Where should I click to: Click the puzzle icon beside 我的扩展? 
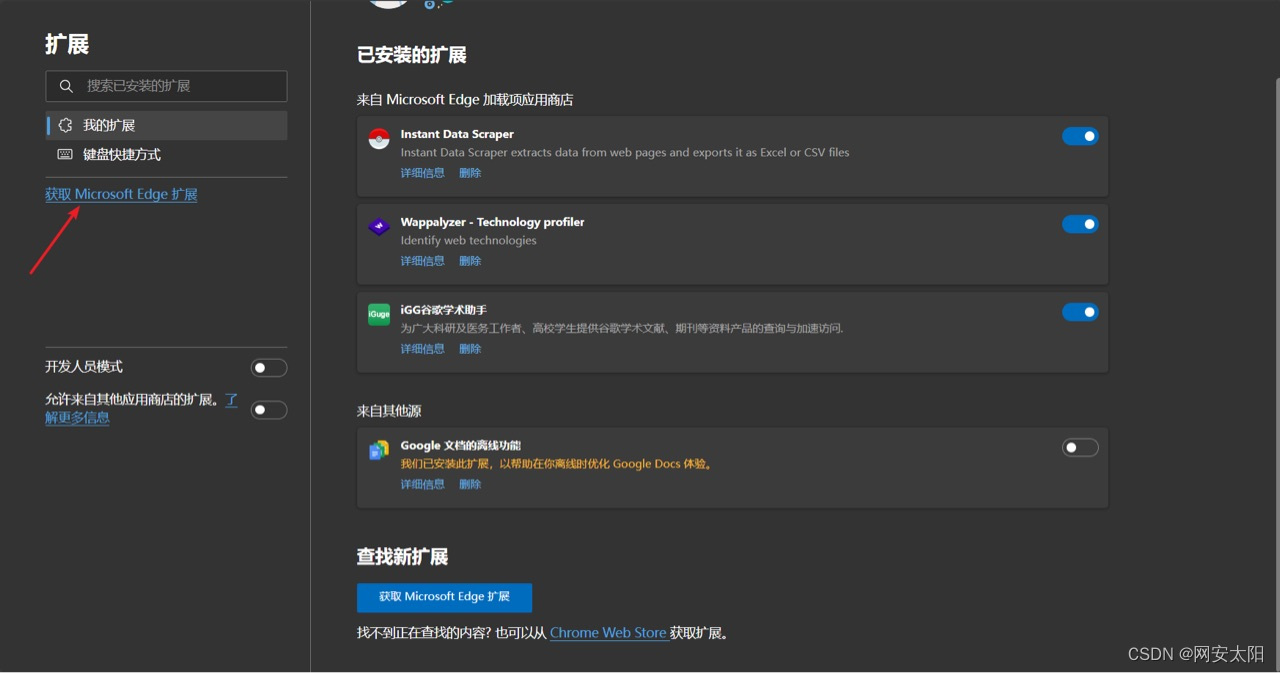(66, 125)
